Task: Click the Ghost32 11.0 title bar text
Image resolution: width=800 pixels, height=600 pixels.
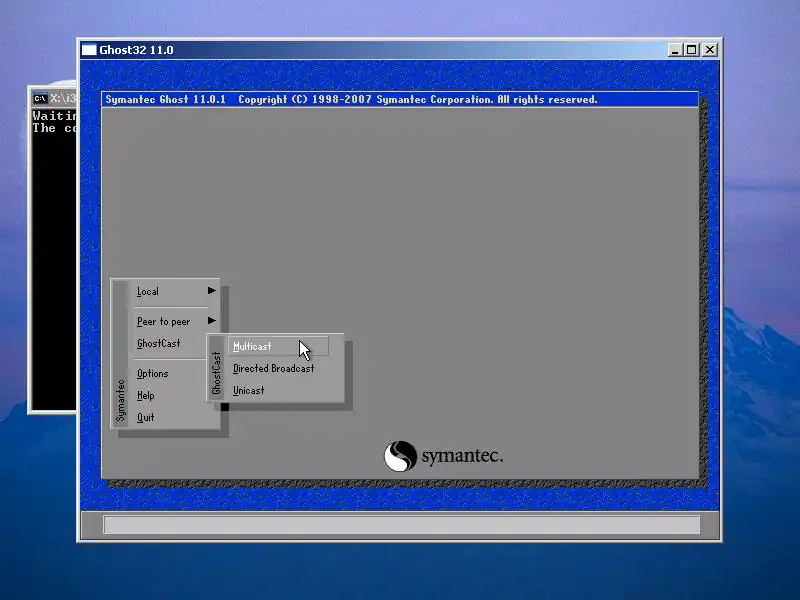Action: coord(136,50)
